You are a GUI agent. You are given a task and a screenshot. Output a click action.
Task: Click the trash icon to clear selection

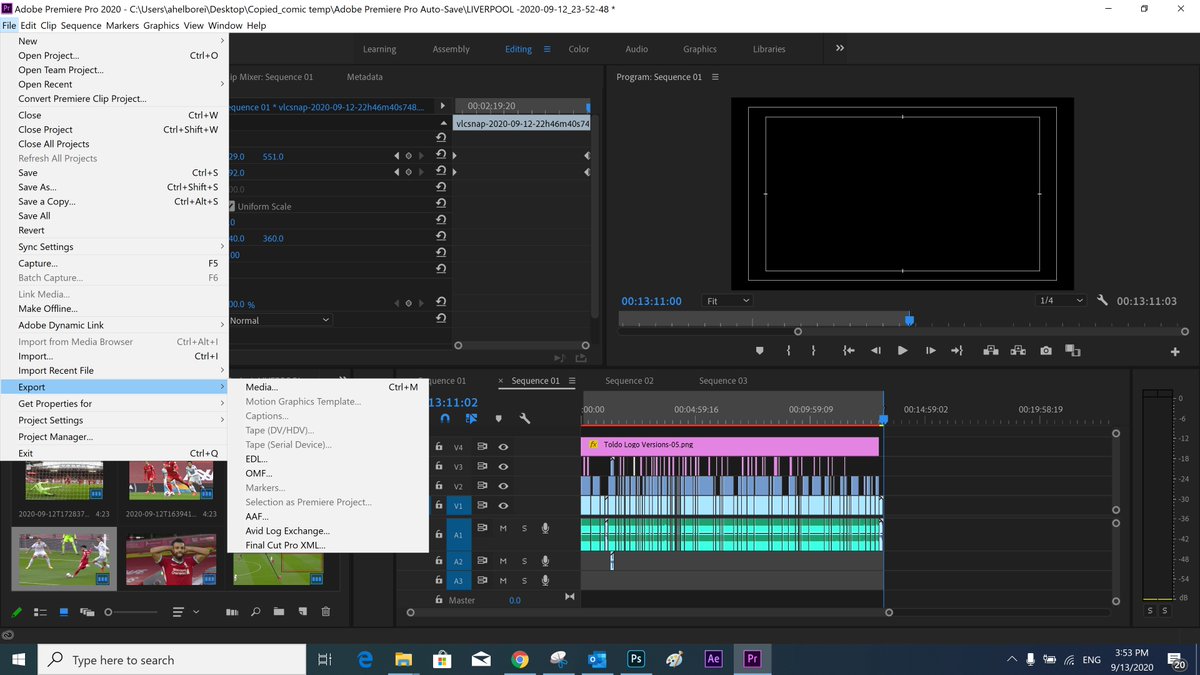tap(326, 612)
